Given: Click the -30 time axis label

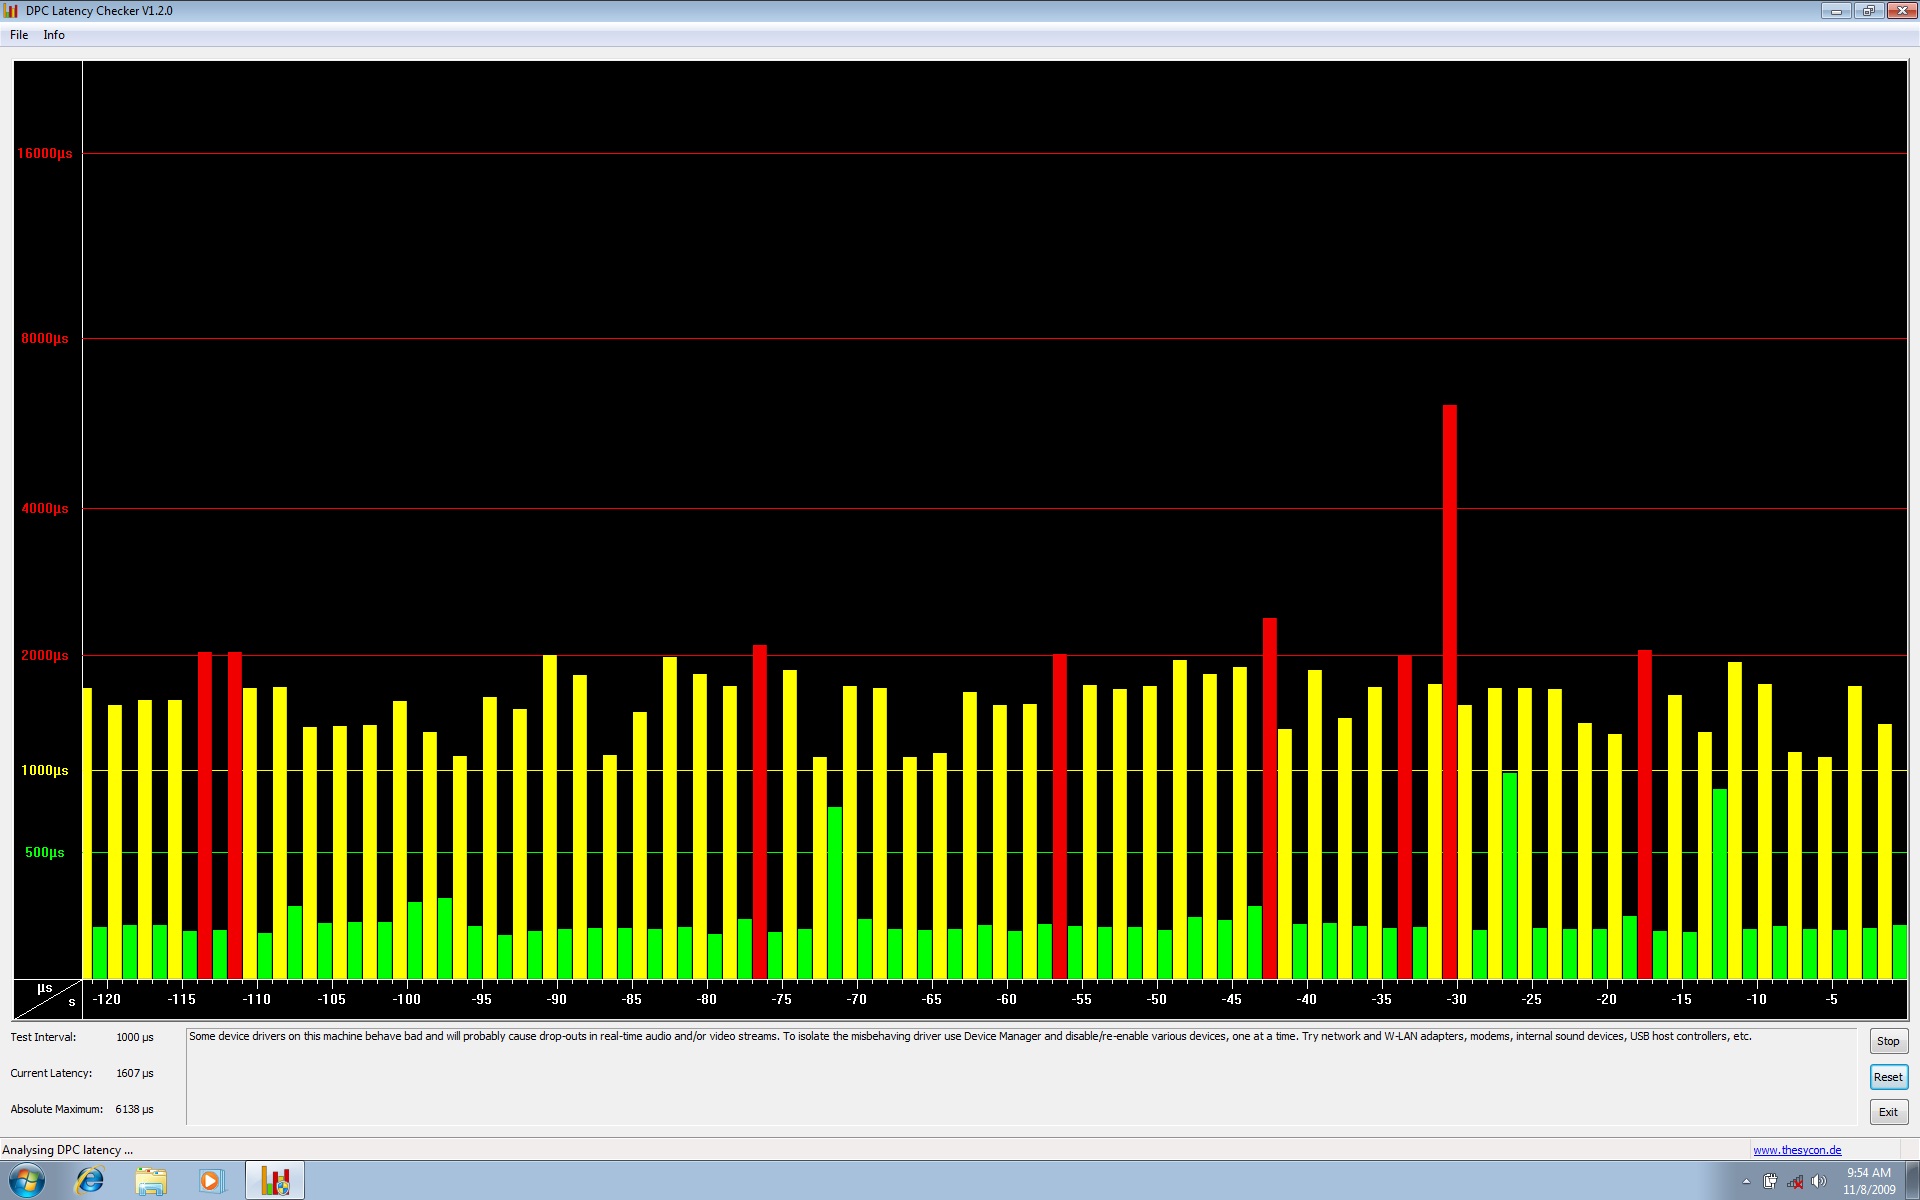Looking at the screenshot, I should (1456, 999).
